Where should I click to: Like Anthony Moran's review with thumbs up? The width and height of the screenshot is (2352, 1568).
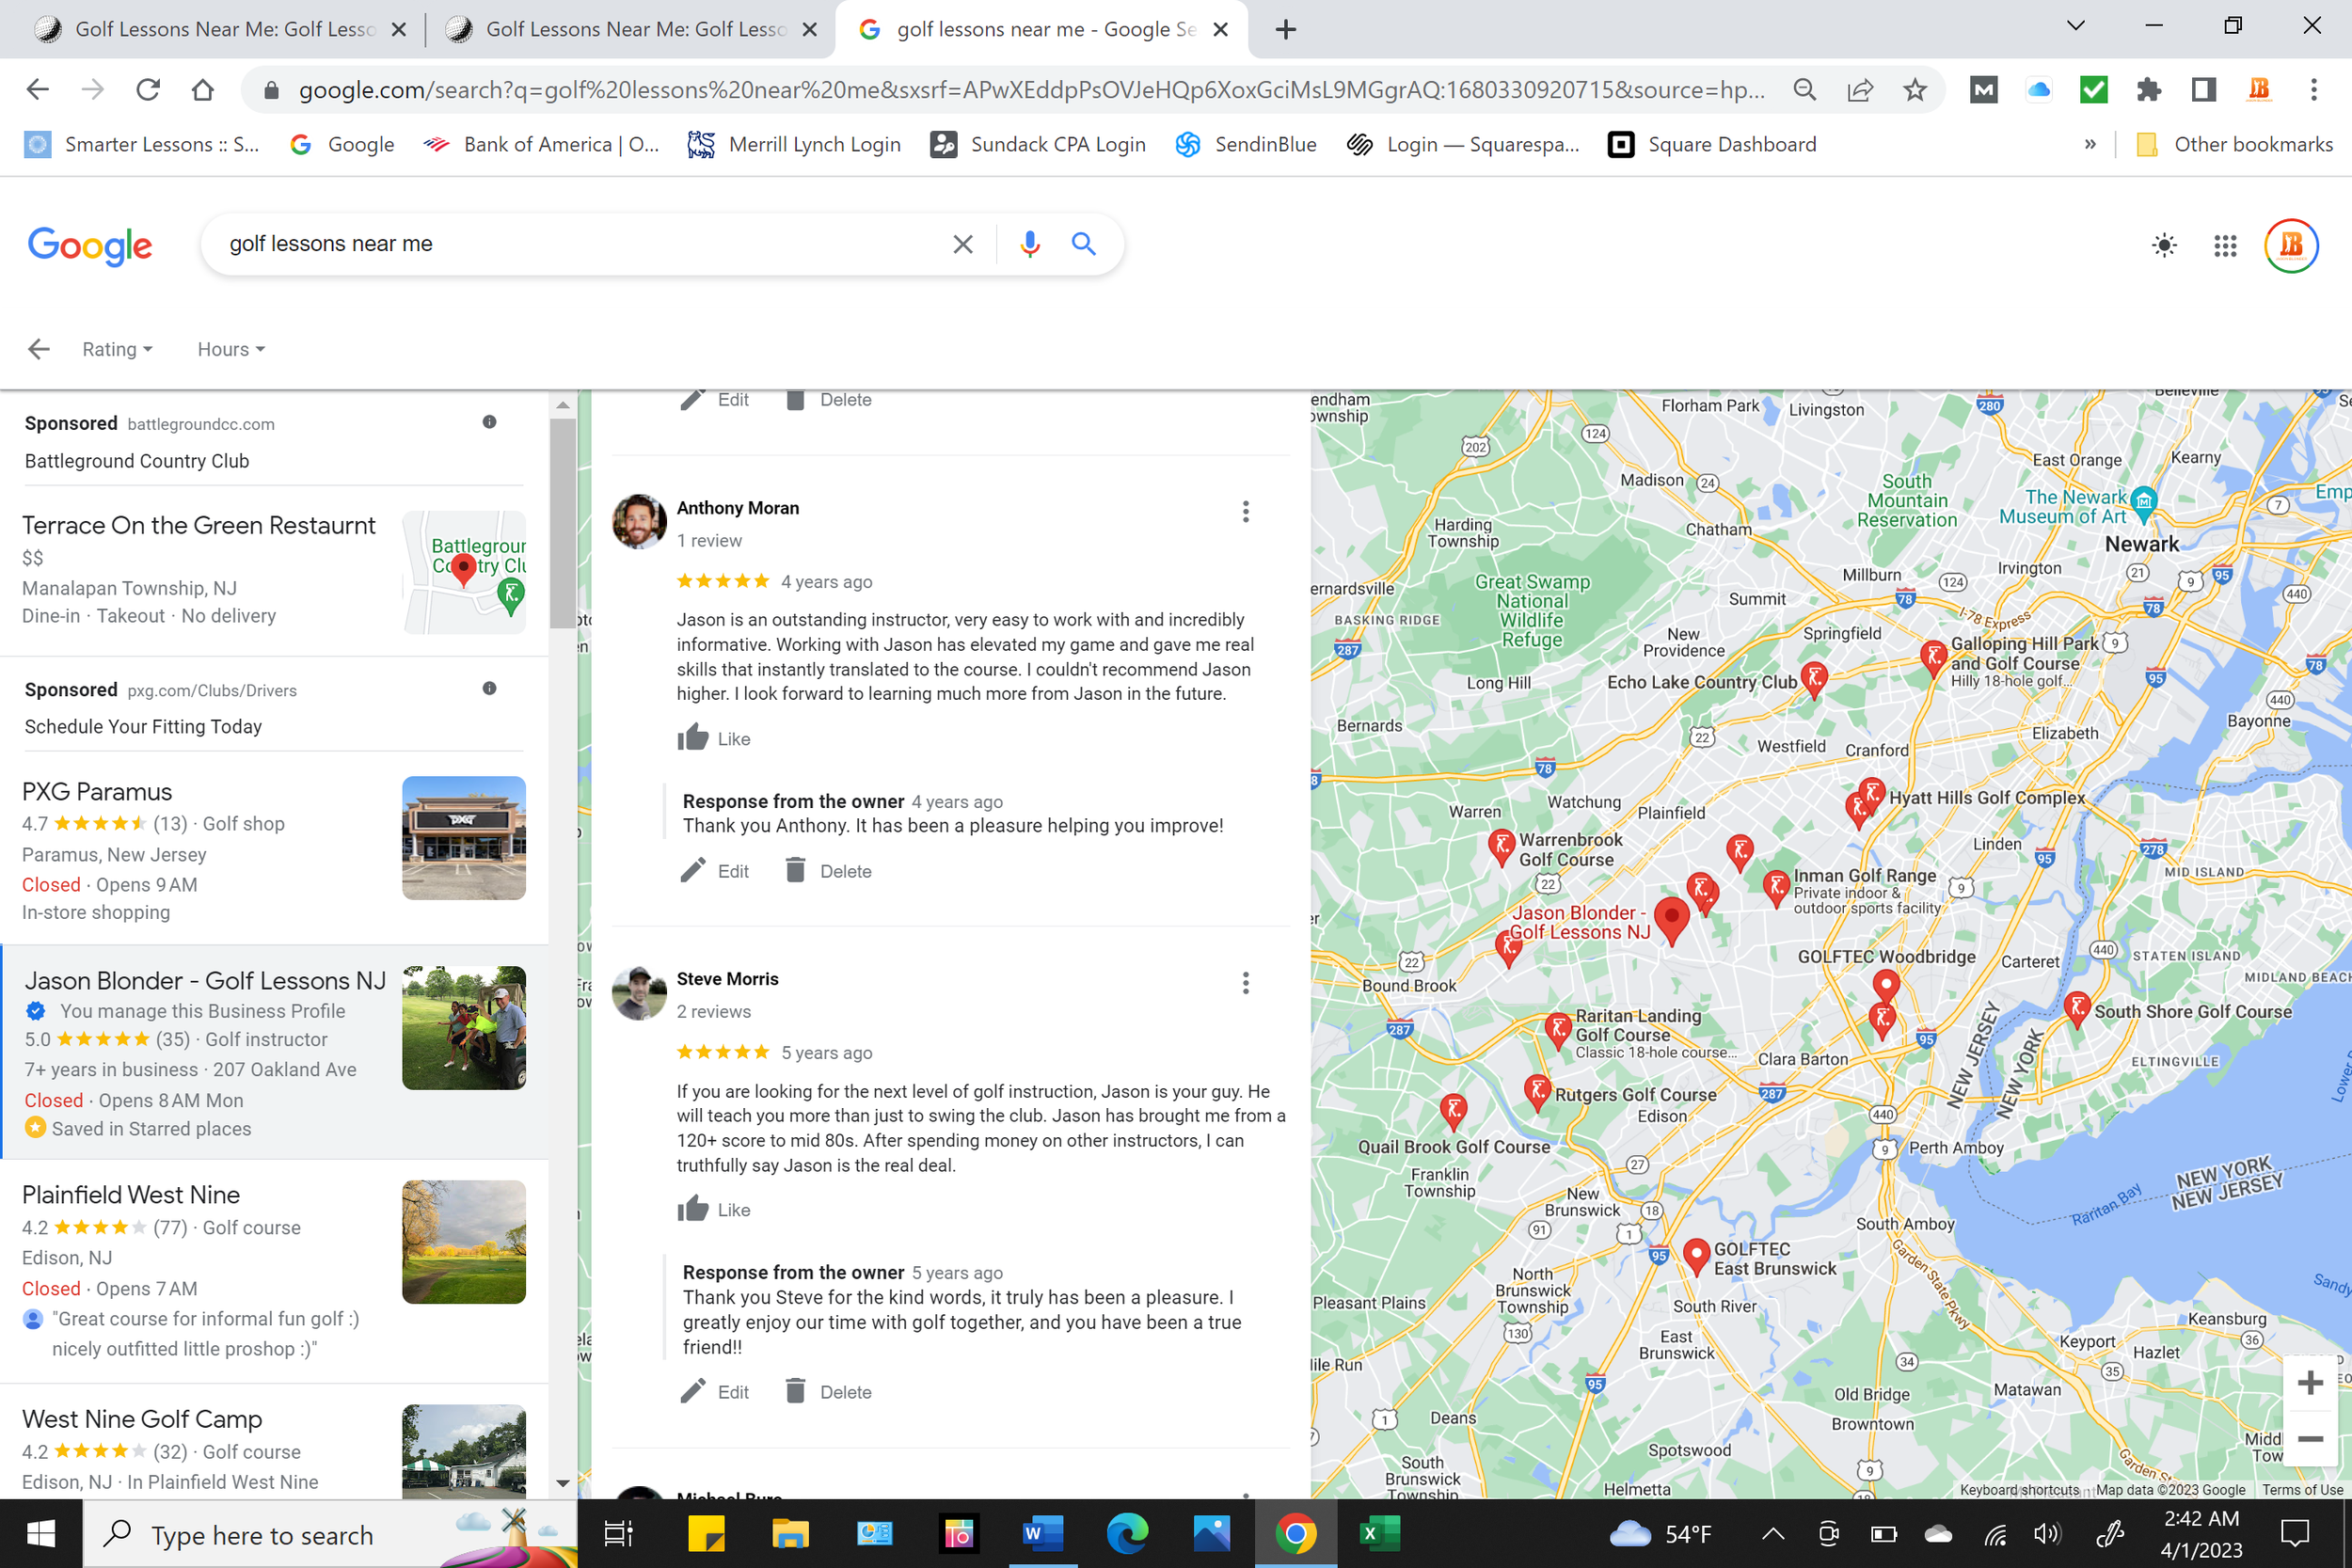point(693,738)
